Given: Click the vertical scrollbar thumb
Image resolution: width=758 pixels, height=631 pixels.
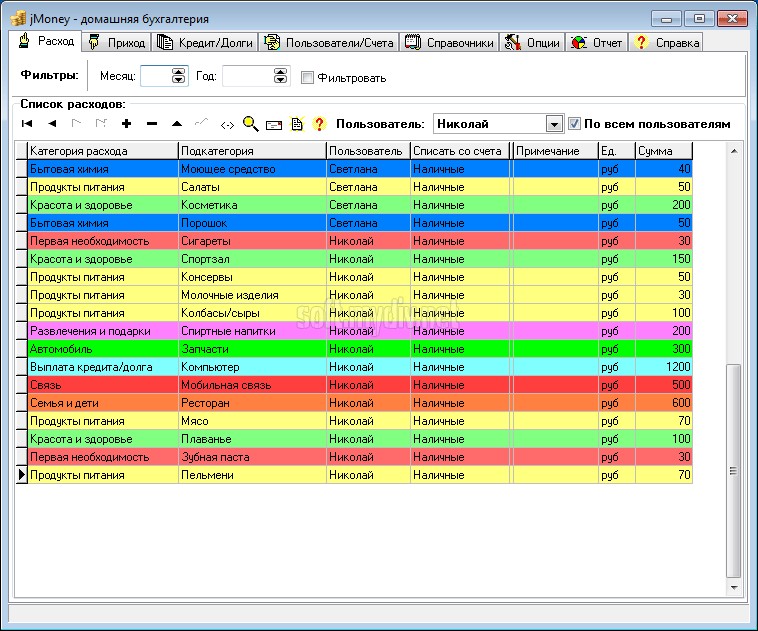Looking at the screenshot, I should click(x=734, y=471).
